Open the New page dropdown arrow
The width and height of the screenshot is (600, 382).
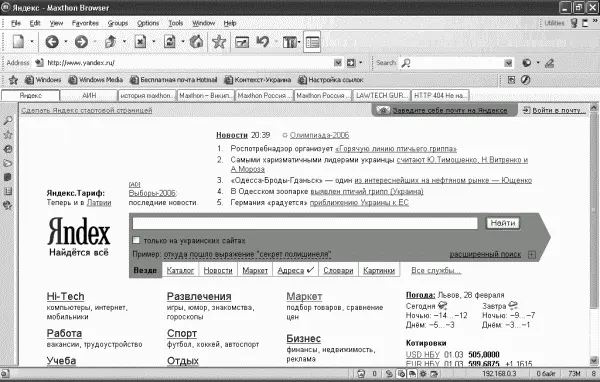pyautogui.click(x=32, y=41)
